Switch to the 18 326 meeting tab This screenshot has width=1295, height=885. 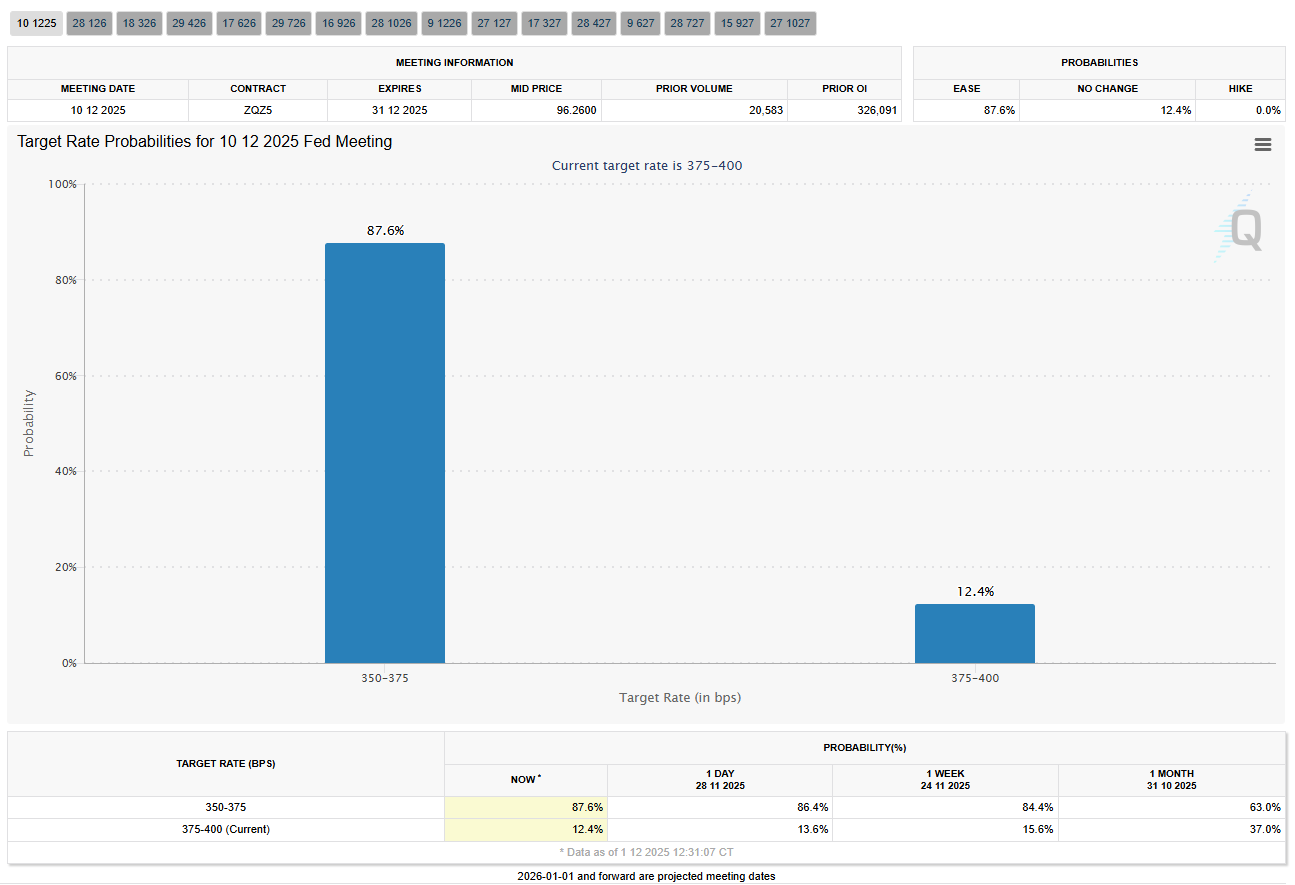pyautogui.click(x=140, y=23)
